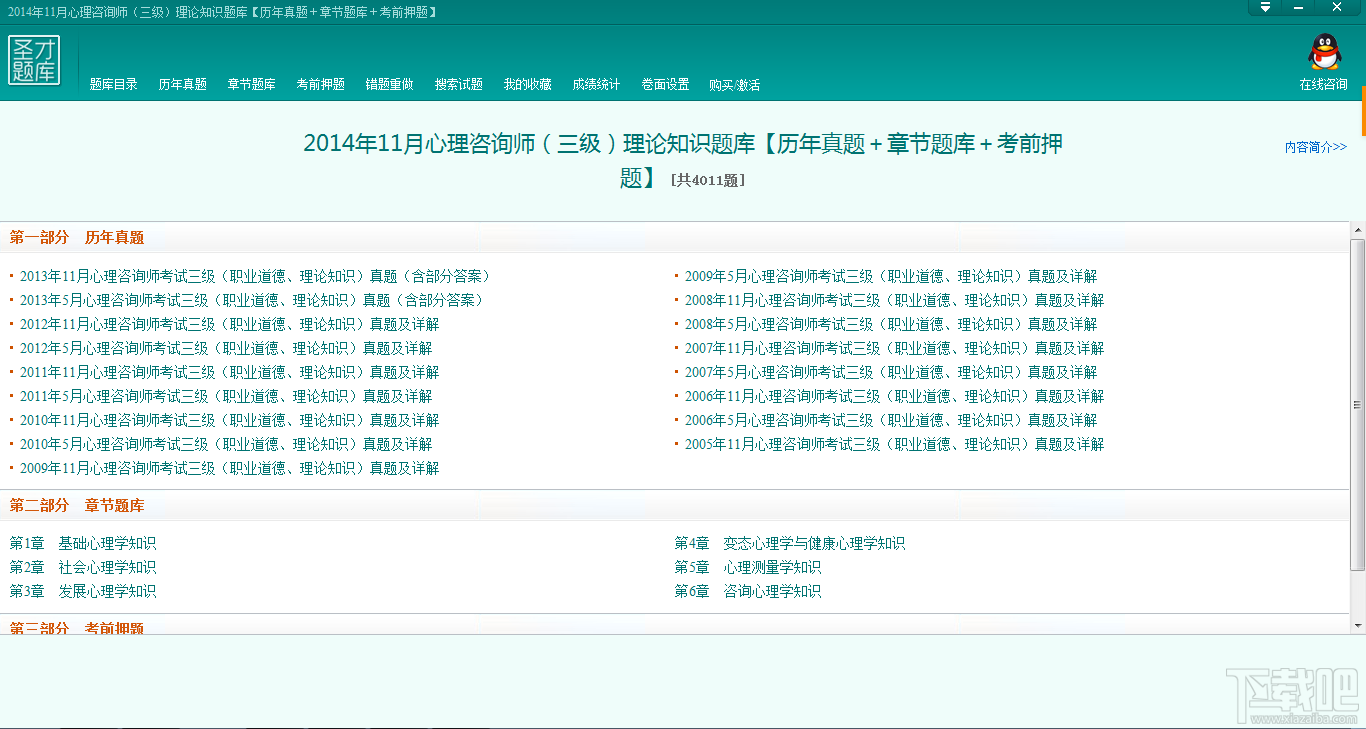Open 2011年5月 真题及详解 link
Screen dimensions: 1366x729
(x=226, y=396)
